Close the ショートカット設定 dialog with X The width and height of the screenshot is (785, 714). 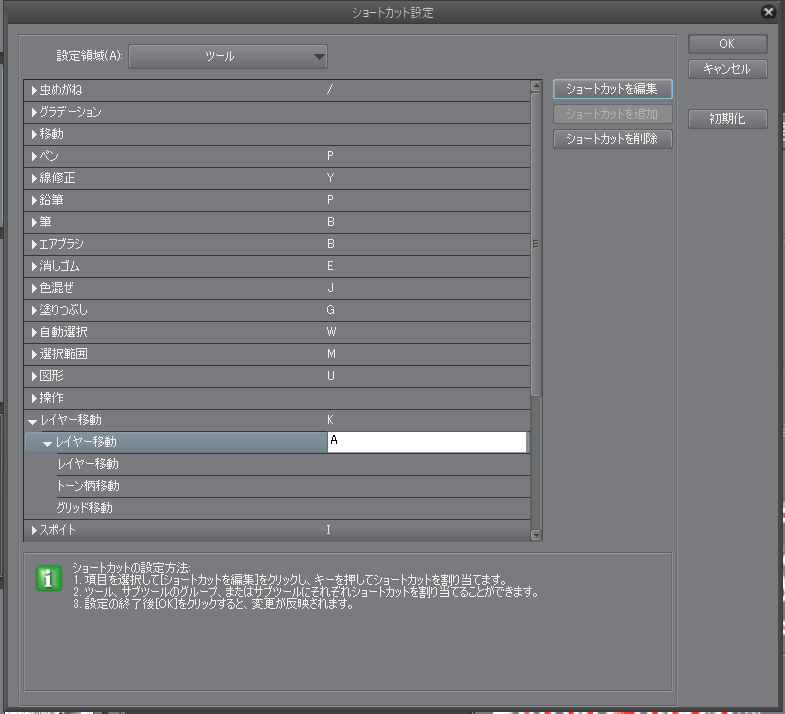tap(768, 13)
